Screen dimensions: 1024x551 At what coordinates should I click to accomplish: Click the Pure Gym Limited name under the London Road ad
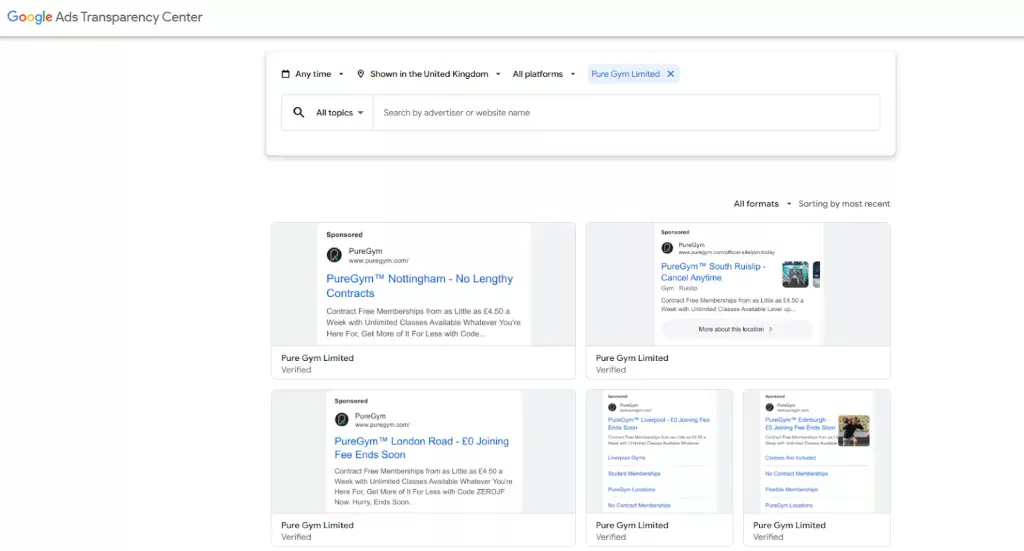(x=317, y=525)
